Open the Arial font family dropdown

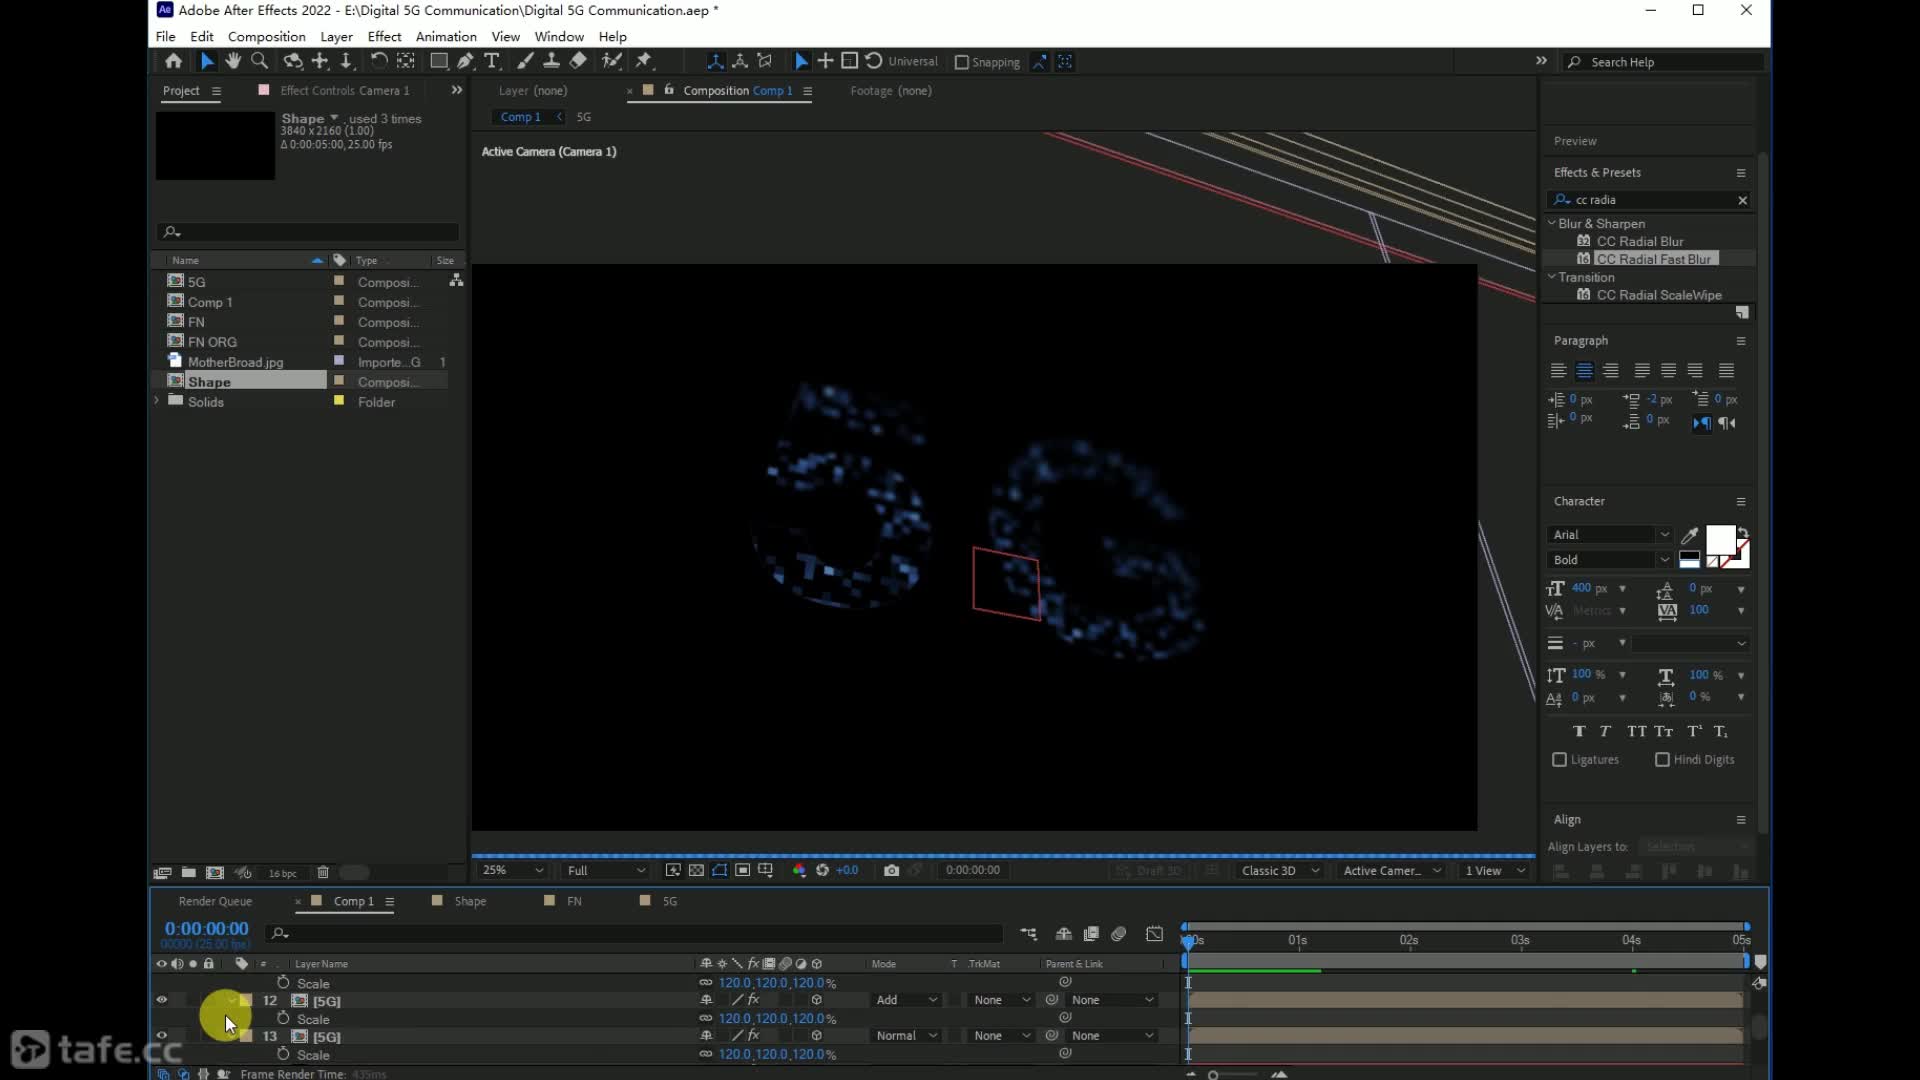coord(1610,535)
